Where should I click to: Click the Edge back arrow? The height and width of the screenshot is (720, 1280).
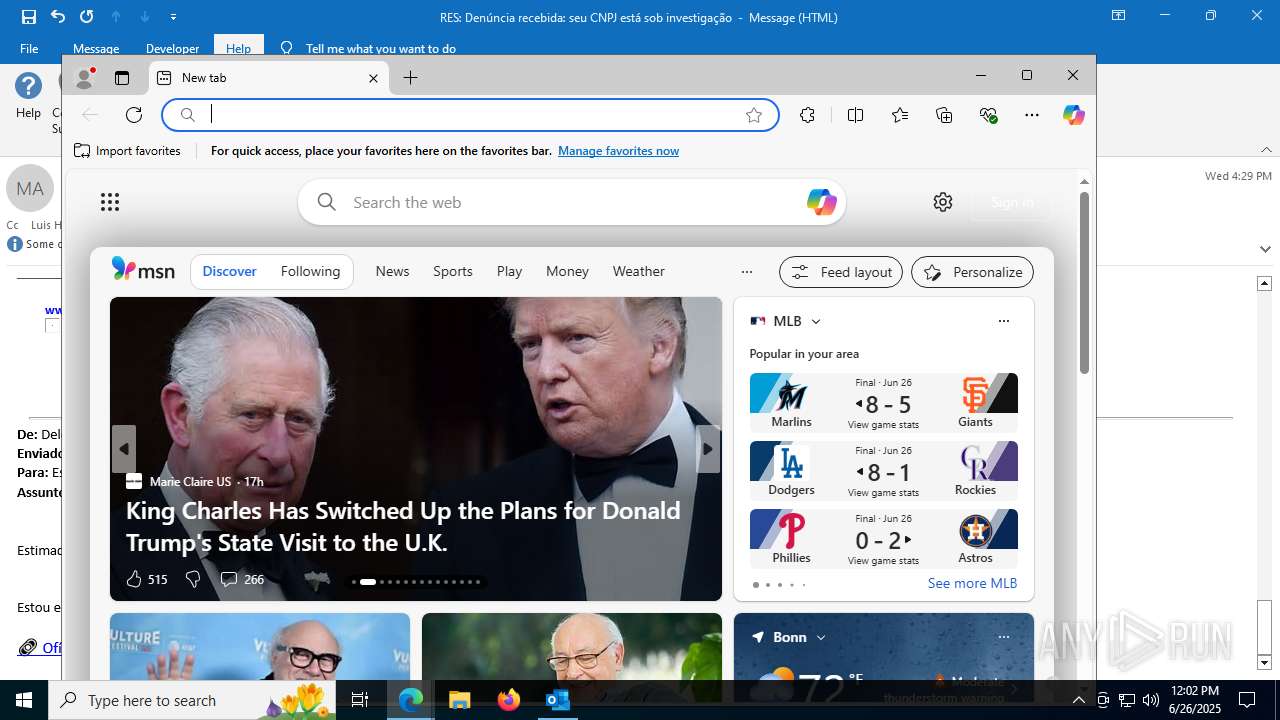tap(90, 115)
